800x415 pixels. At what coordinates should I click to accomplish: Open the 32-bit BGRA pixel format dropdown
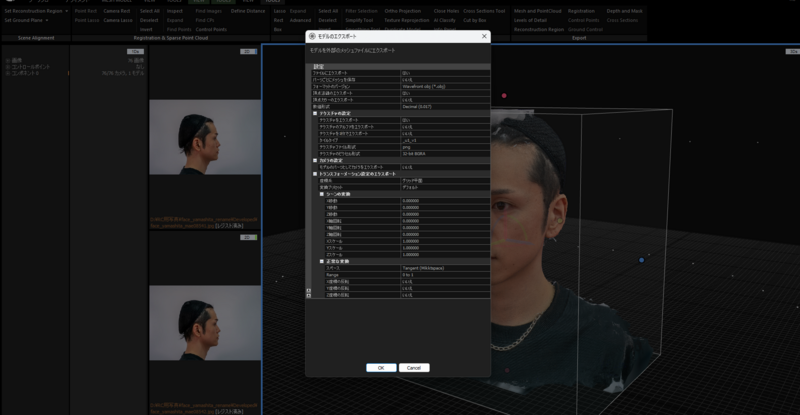tap(445, 154)
